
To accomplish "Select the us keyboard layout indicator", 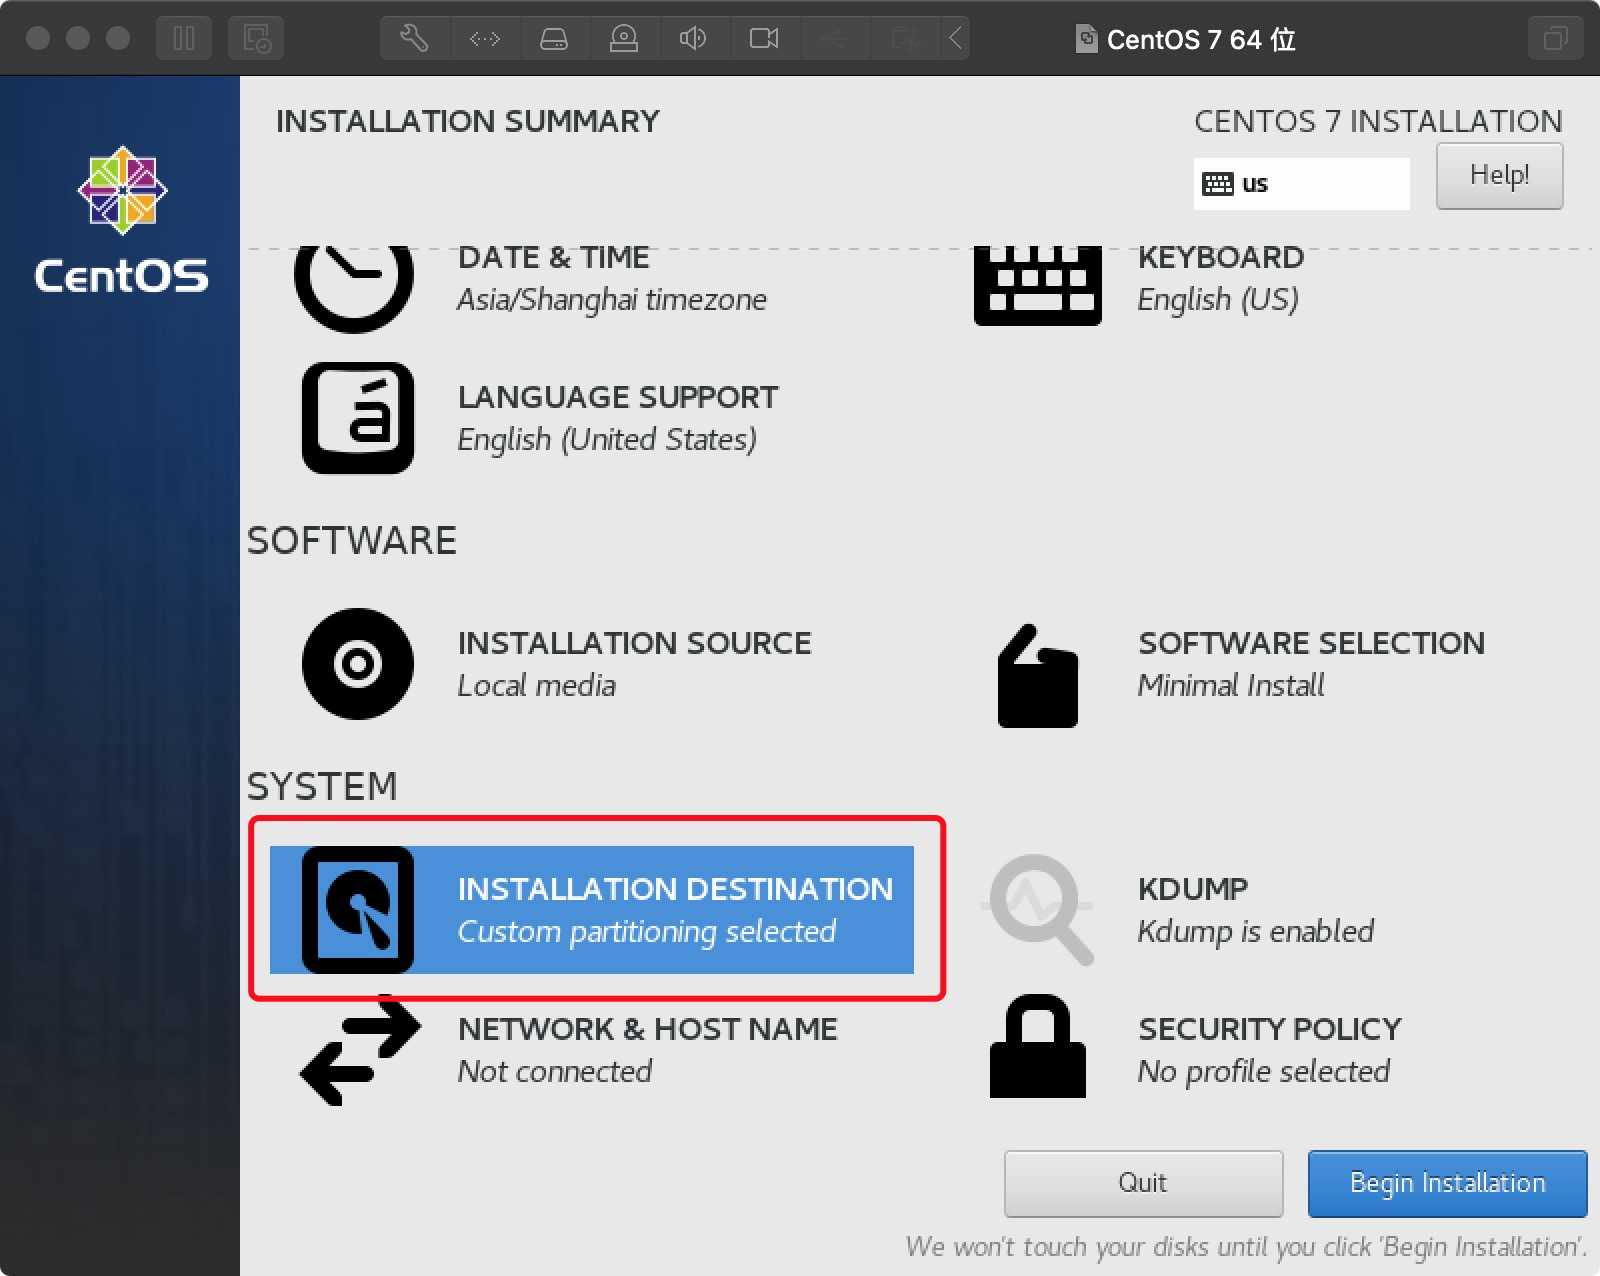I will tap(1301, 184).
